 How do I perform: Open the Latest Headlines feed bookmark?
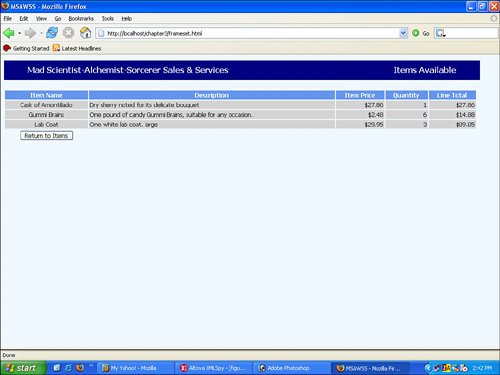click(x=77, y=48)
